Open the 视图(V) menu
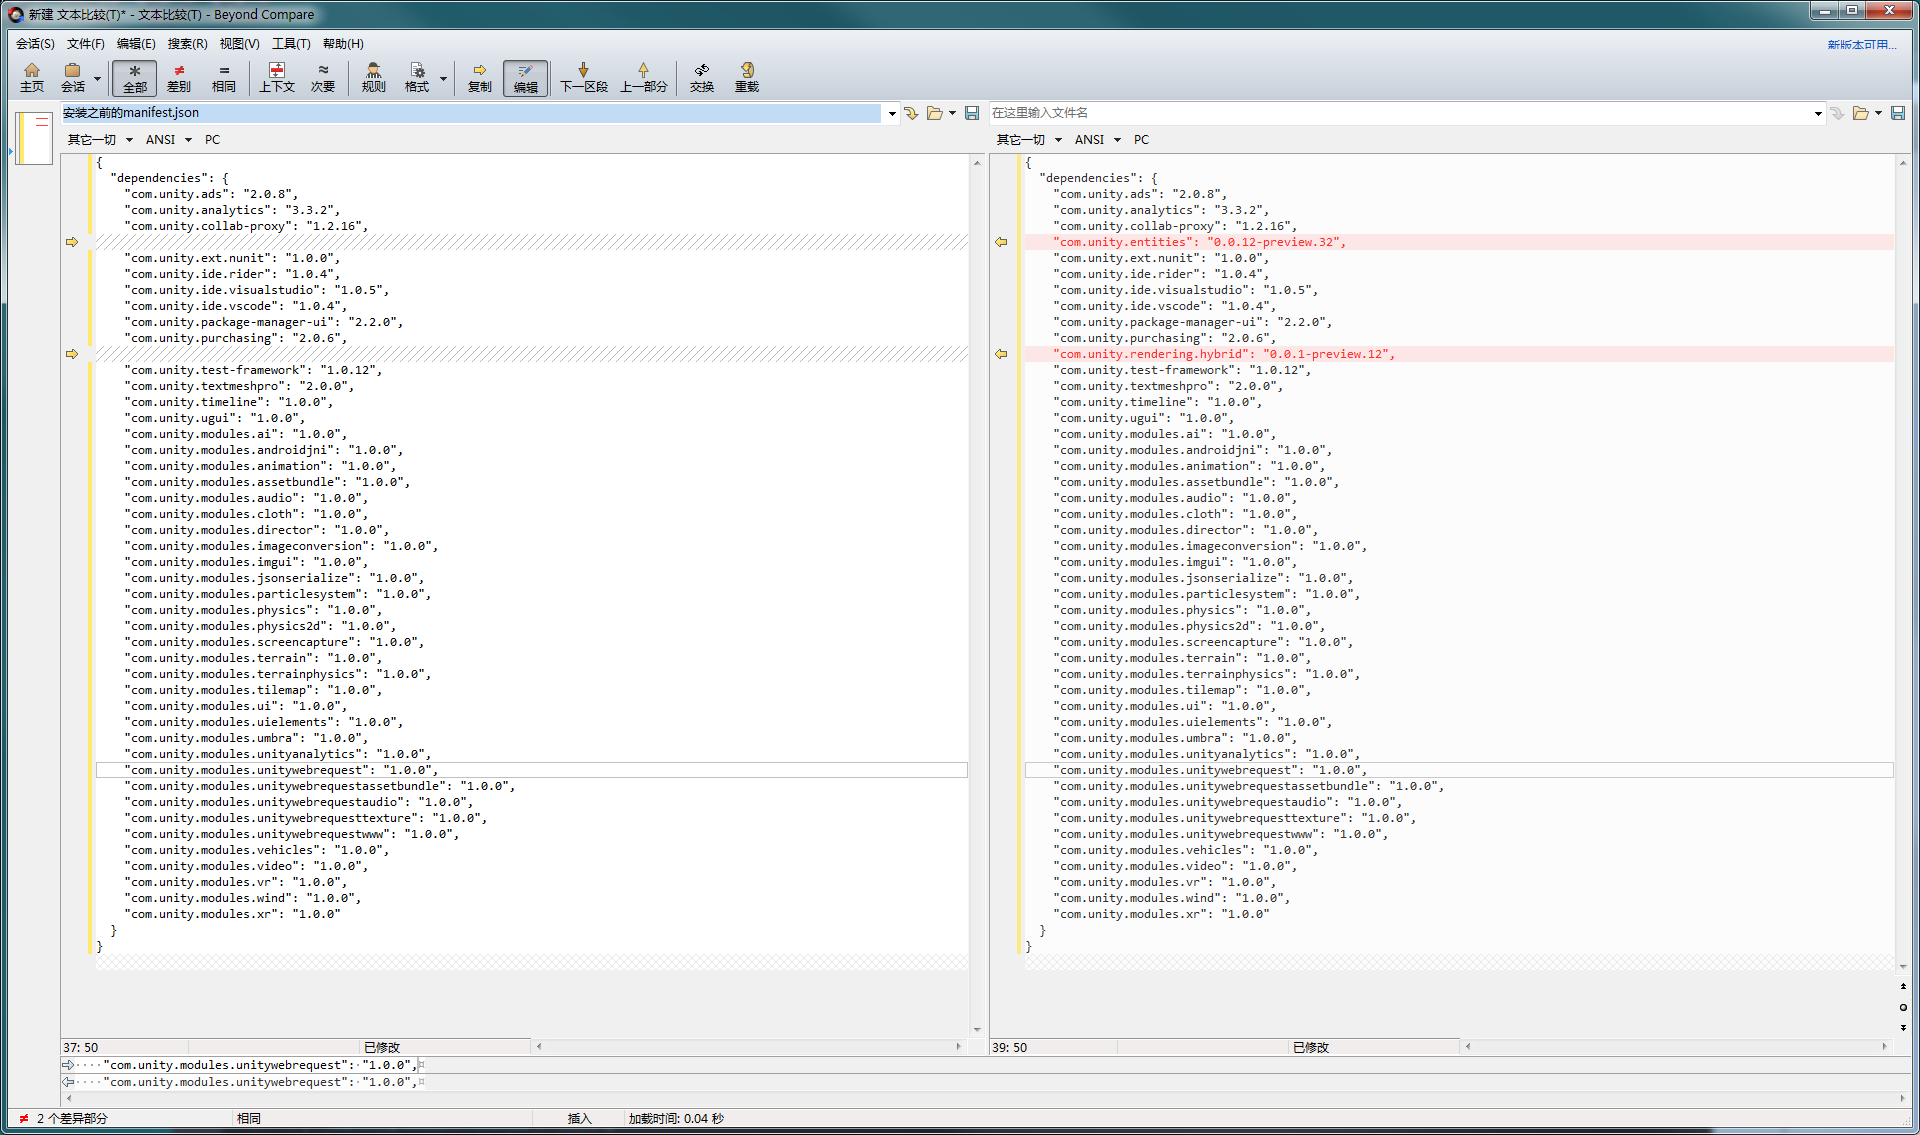Screen dimensions: 1920x1135 [x=239, y=43]
